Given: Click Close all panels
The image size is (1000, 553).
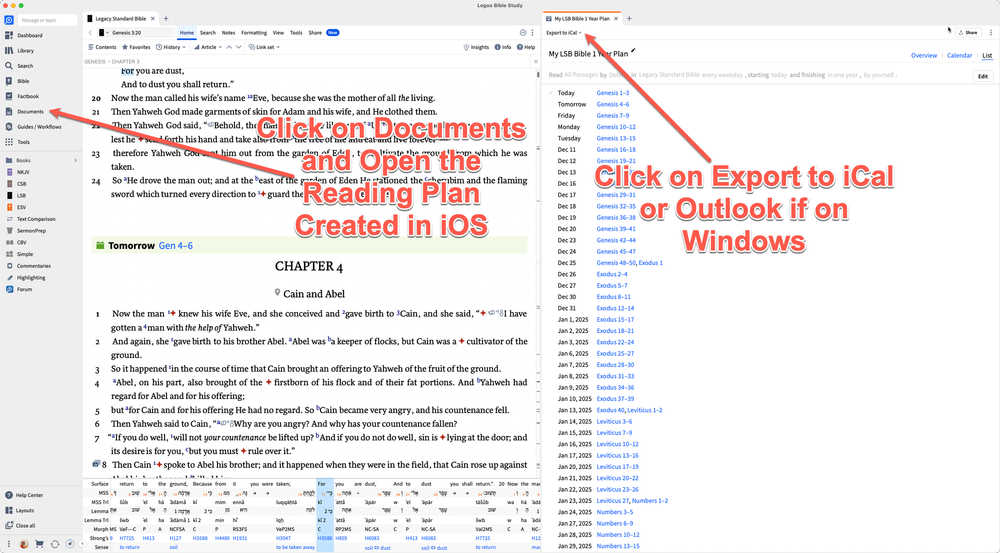Looking at the screenshot, I should (20, 526).
